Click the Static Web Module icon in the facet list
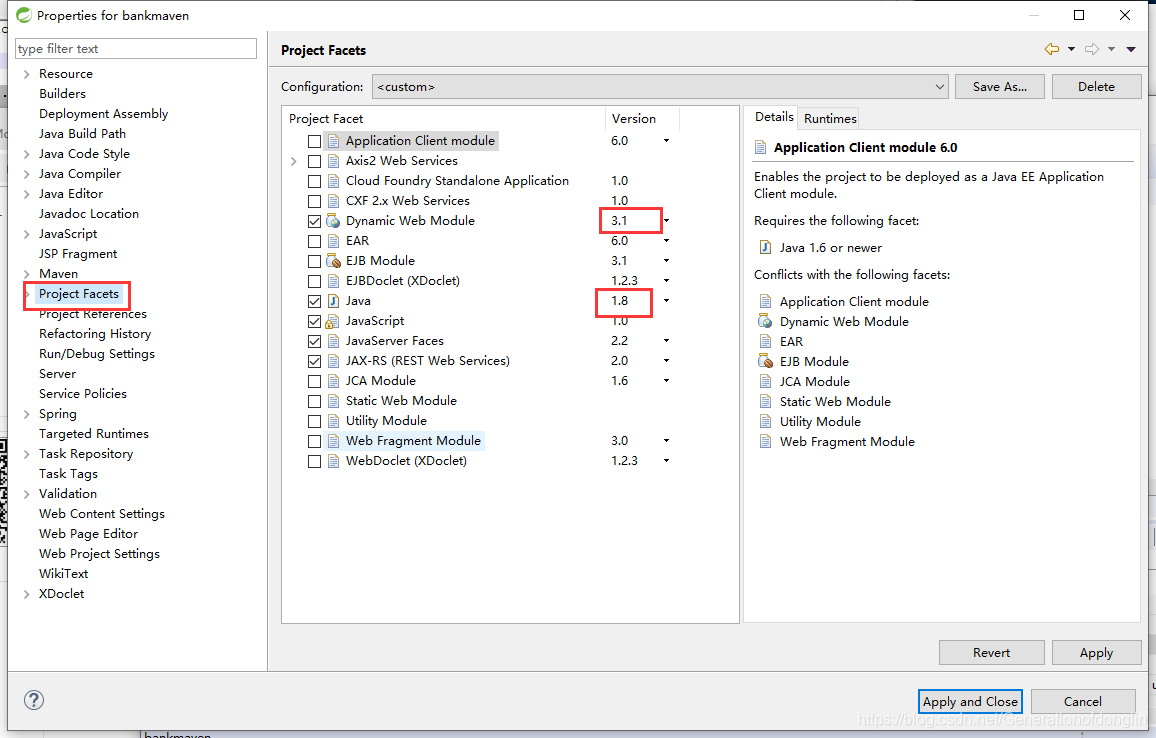Viewport: 1156px width, 738px height. [x=333, y=401]
